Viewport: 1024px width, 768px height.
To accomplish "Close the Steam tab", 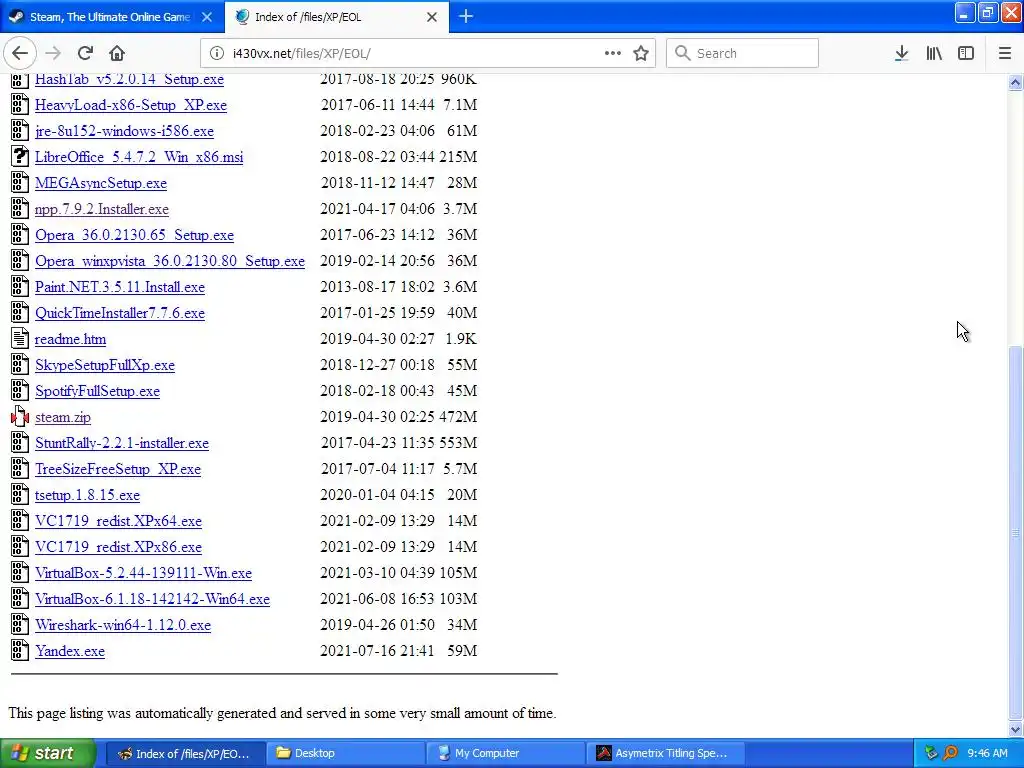I will coord(206,17).
